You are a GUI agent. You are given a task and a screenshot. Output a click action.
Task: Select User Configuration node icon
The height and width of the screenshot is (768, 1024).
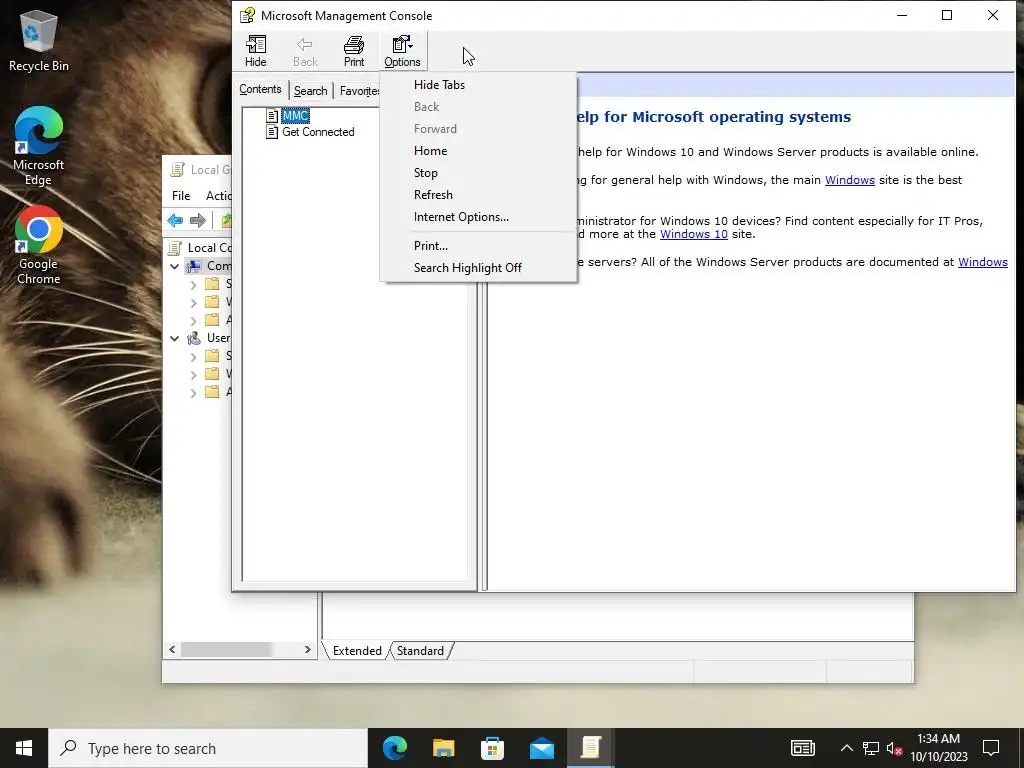[x=194, y=338]
